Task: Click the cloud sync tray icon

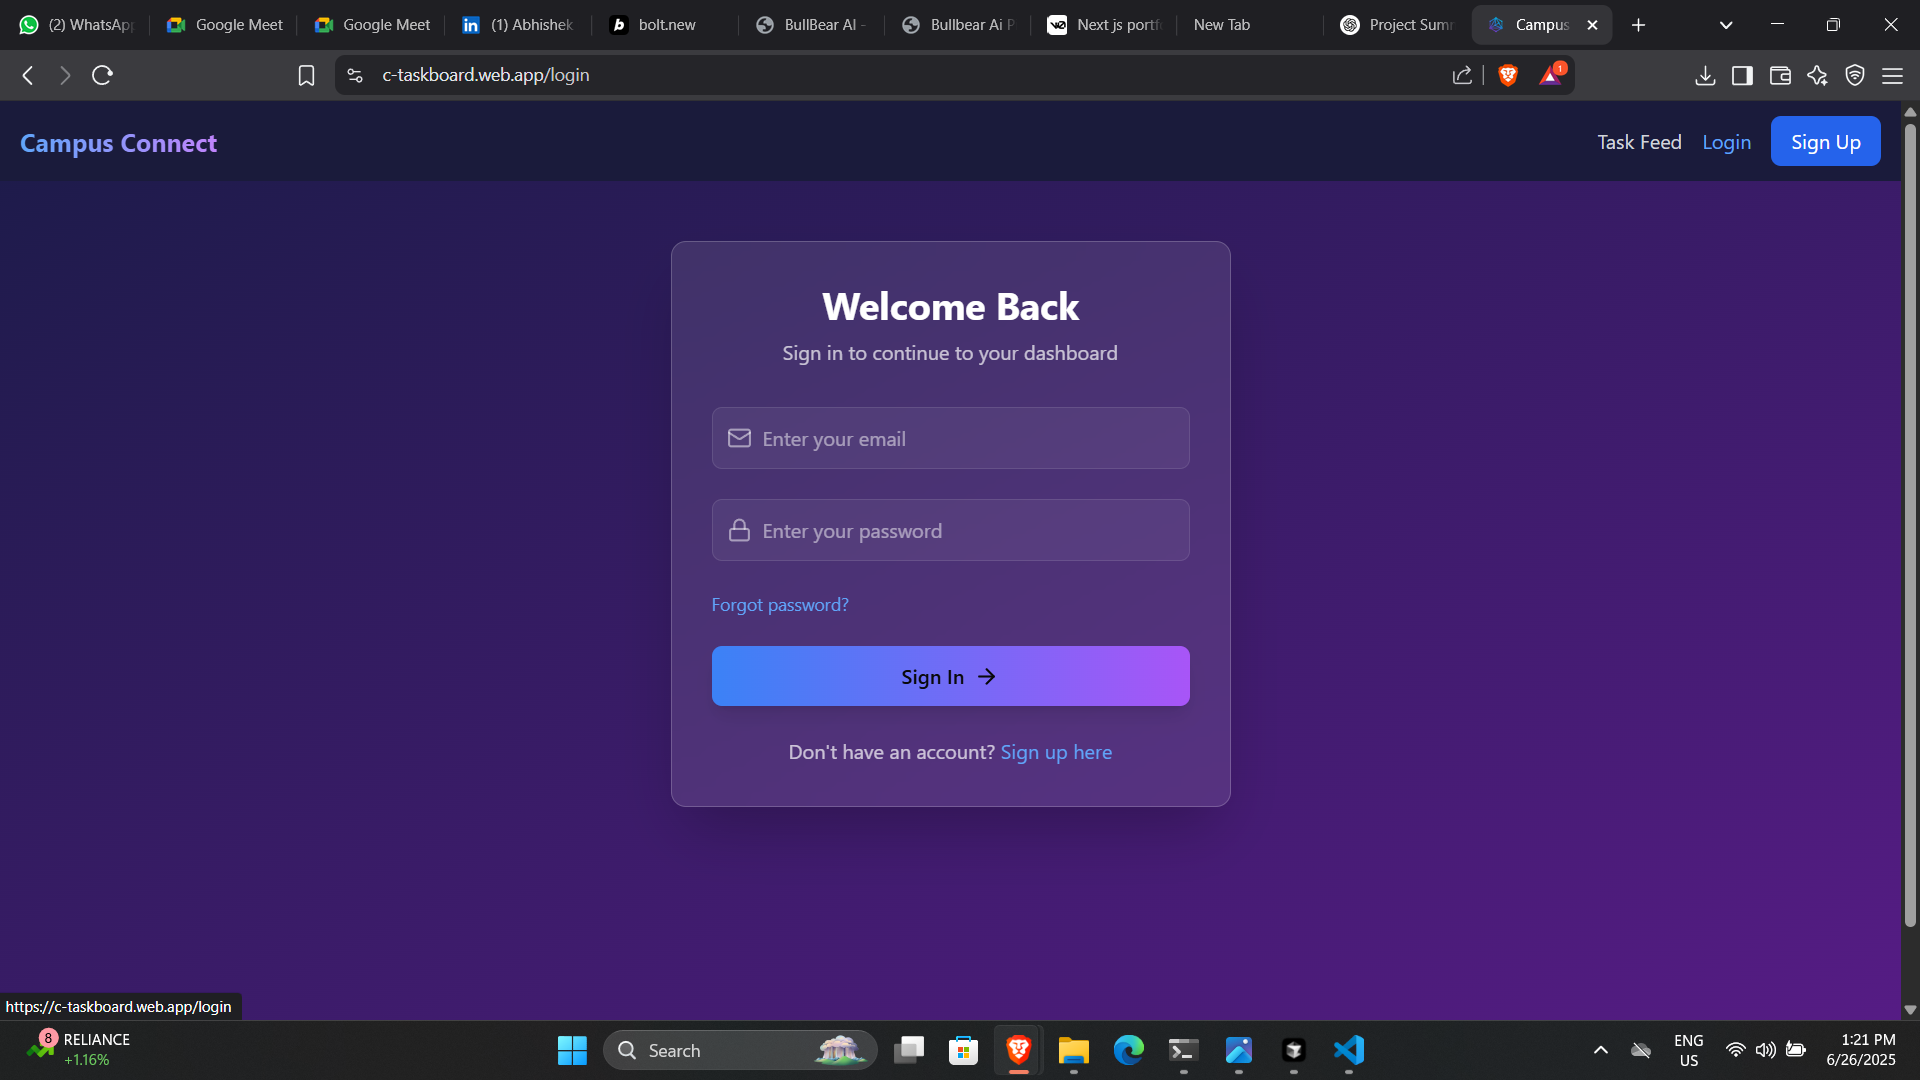Action: click(x=1641, y=1050)
